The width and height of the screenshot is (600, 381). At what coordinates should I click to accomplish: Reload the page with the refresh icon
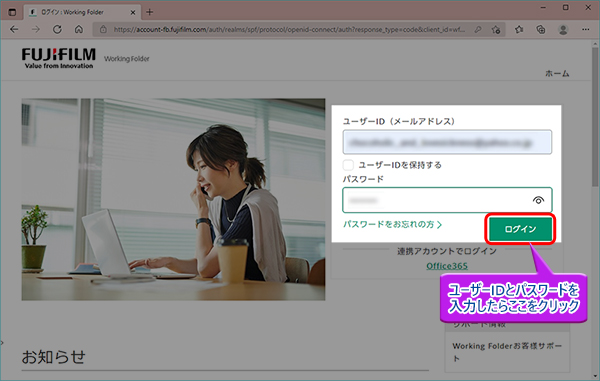(x=57, y=29)
